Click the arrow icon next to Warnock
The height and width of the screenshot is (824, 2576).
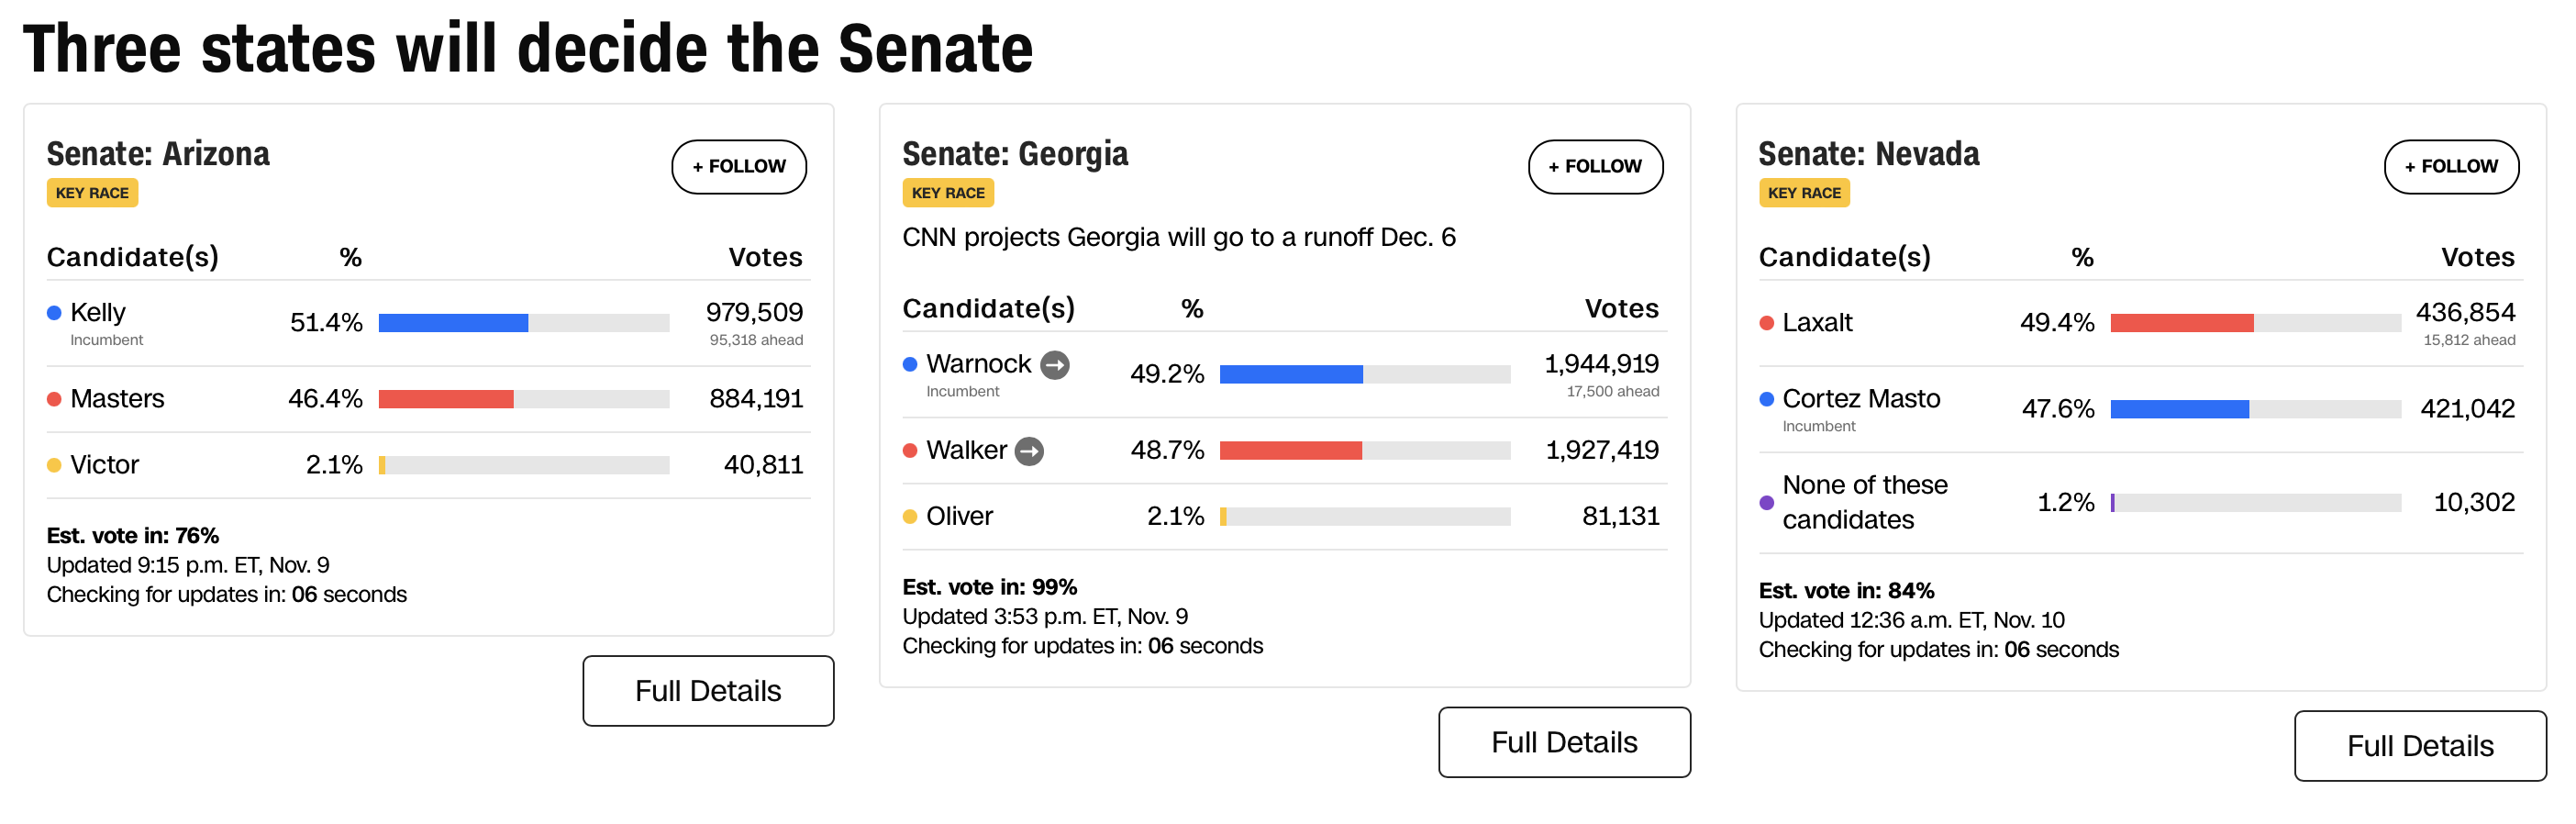point(1054,365)
